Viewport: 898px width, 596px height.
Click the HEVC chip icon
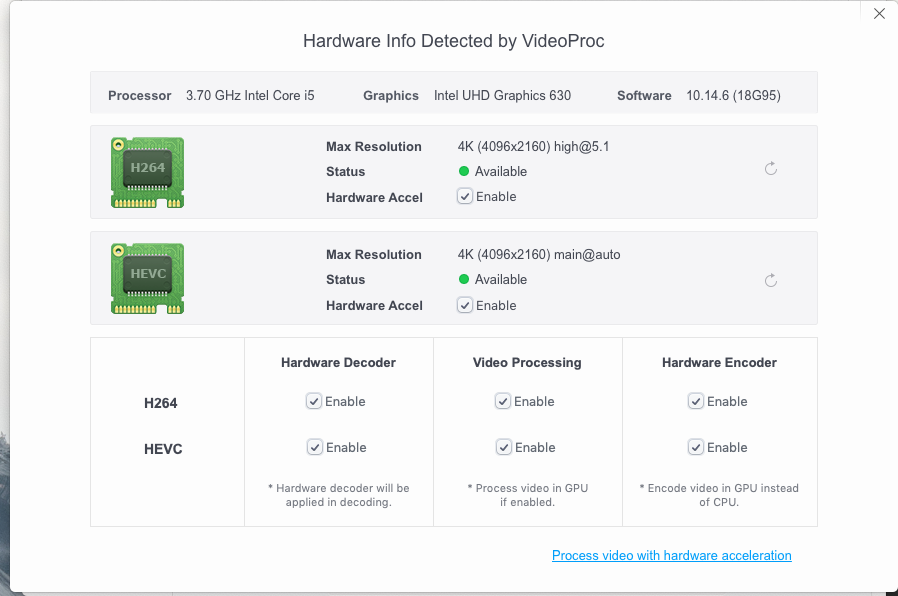(147, 279)
